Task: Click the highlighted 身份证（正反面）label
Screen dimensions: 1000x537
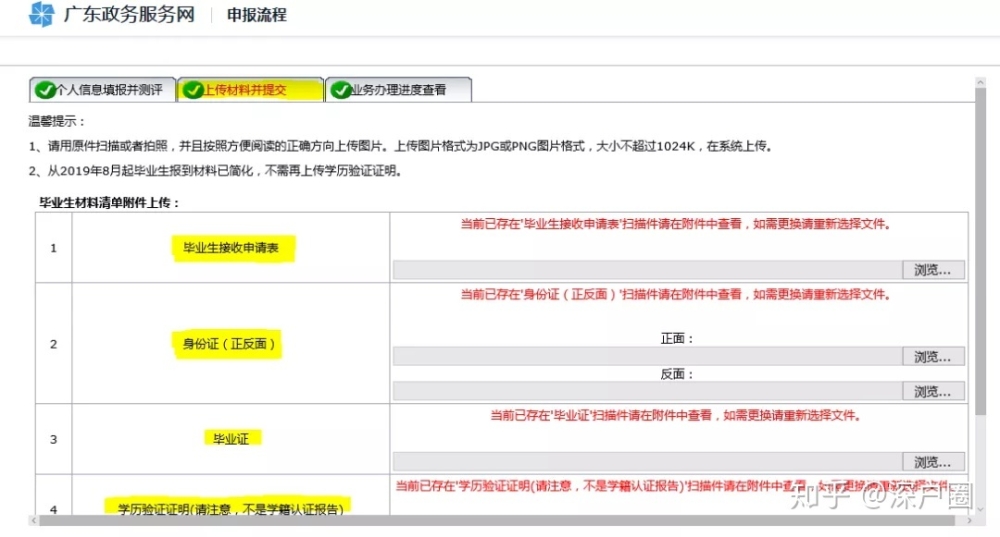Action: click(228, 344)
